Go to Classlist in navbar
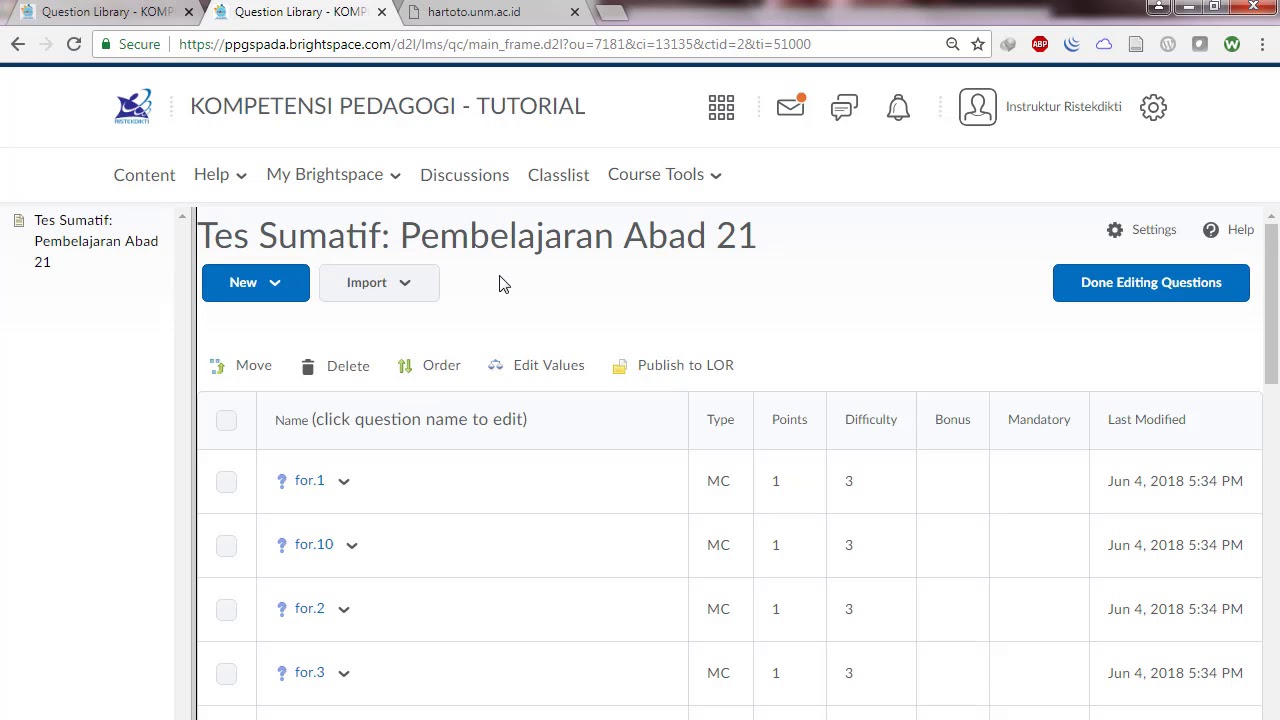1280x720 pixels. coord(558,175)
